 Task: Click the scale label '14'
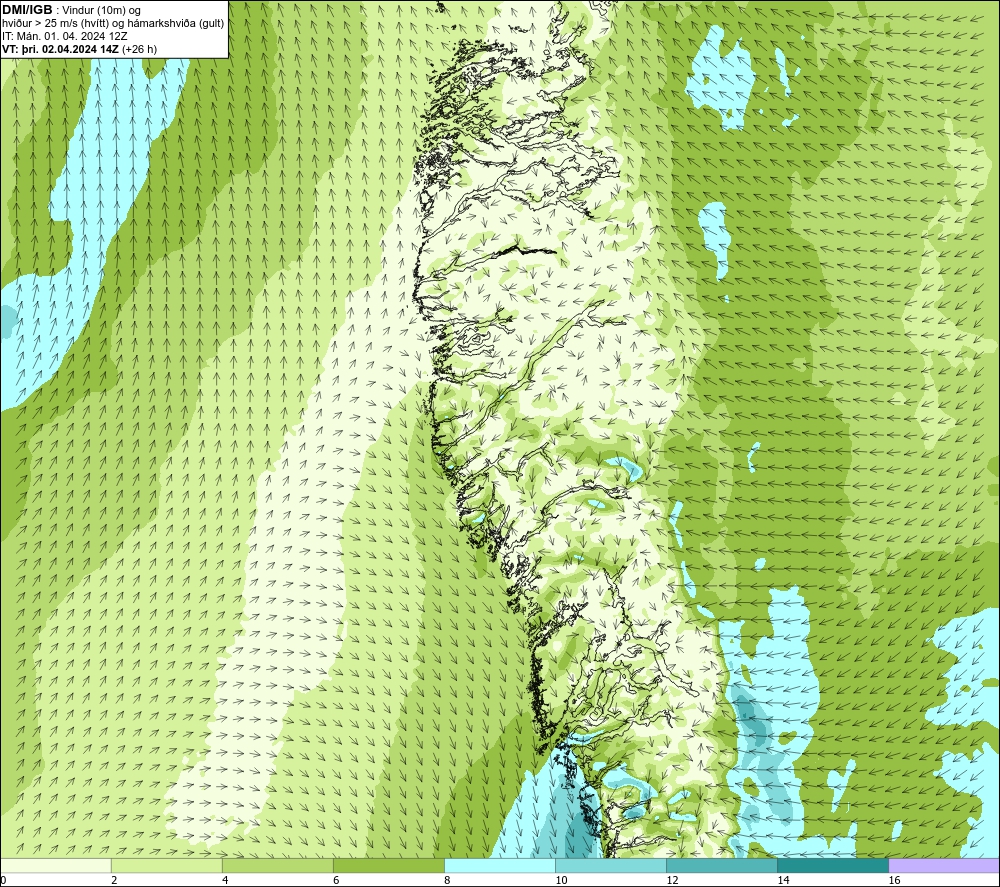tap(783, 881)
